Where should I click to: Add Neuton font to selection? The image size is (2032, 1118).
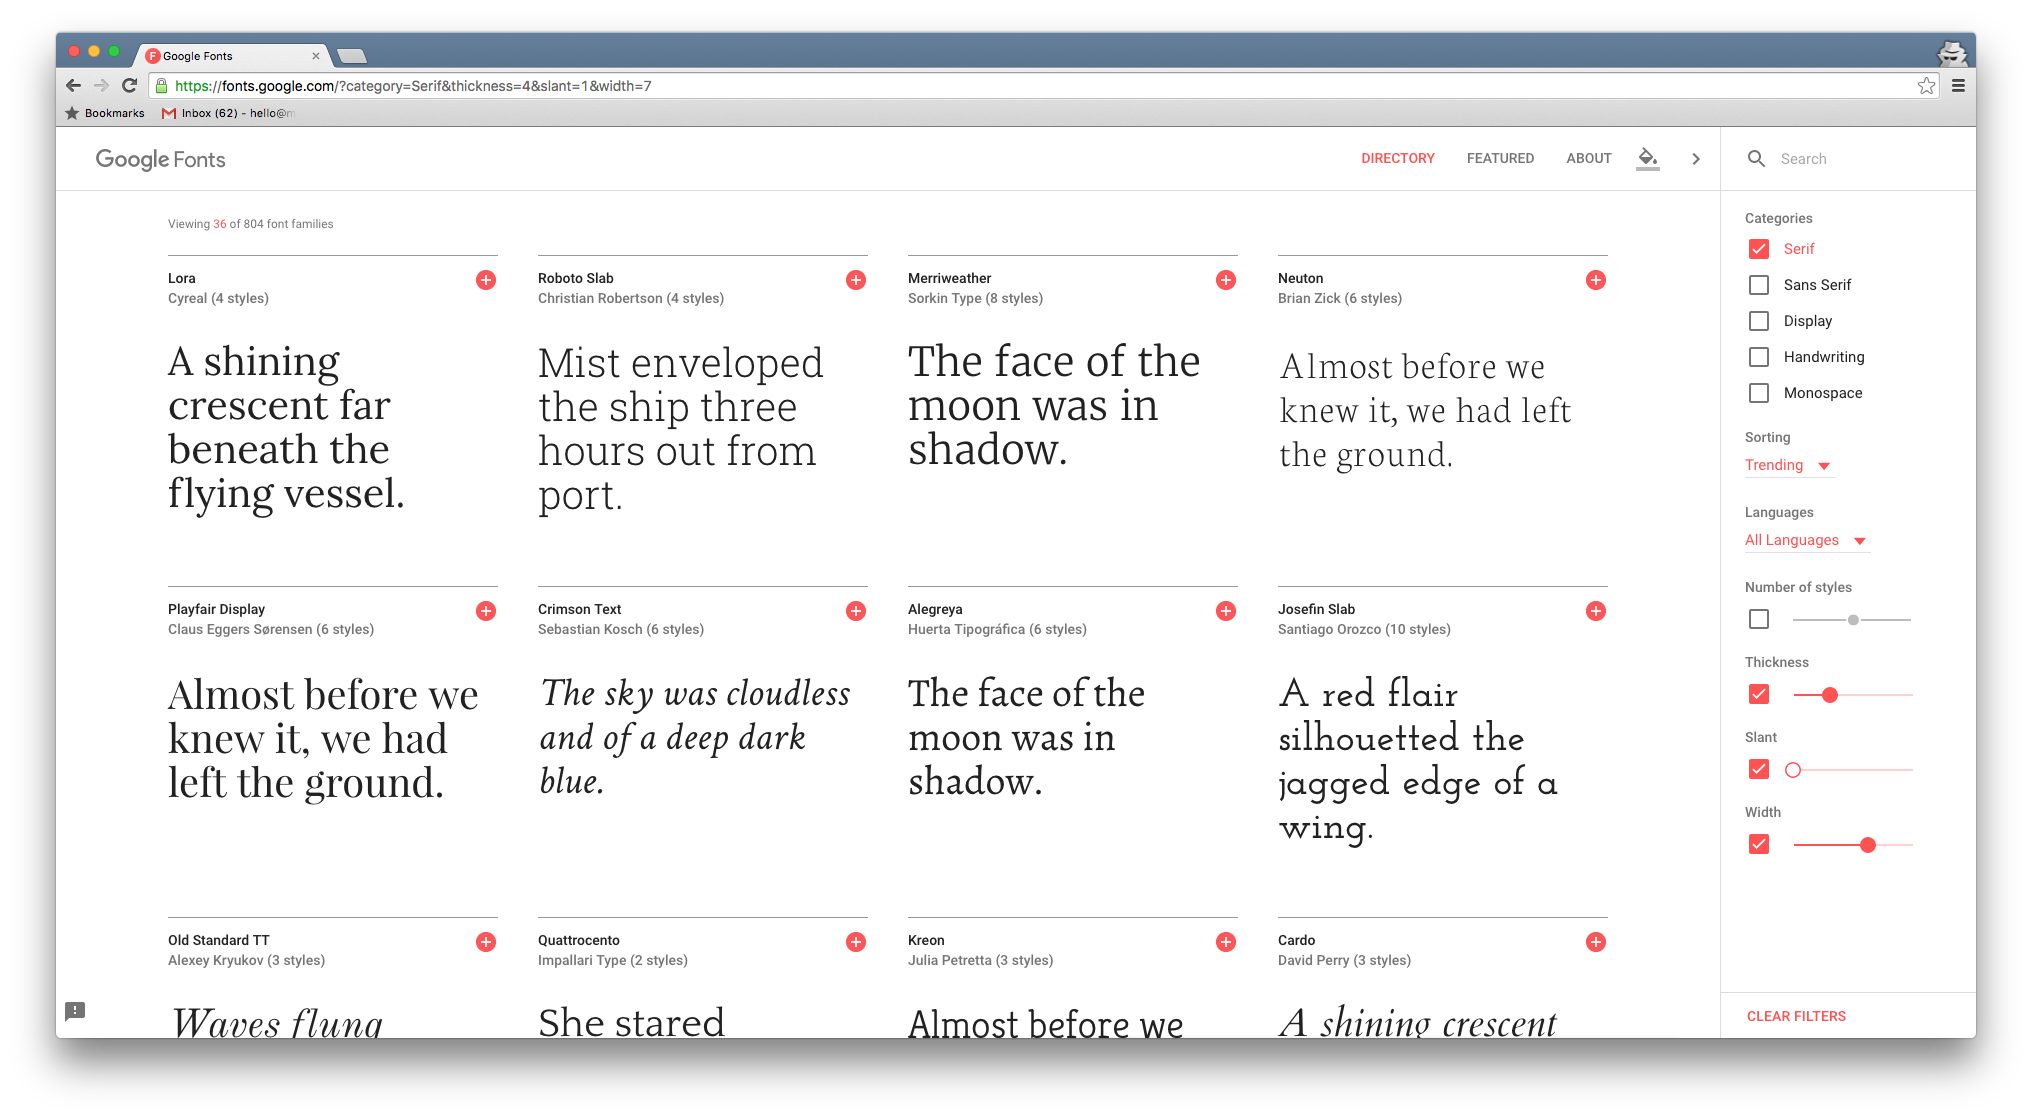(1596, 280)
